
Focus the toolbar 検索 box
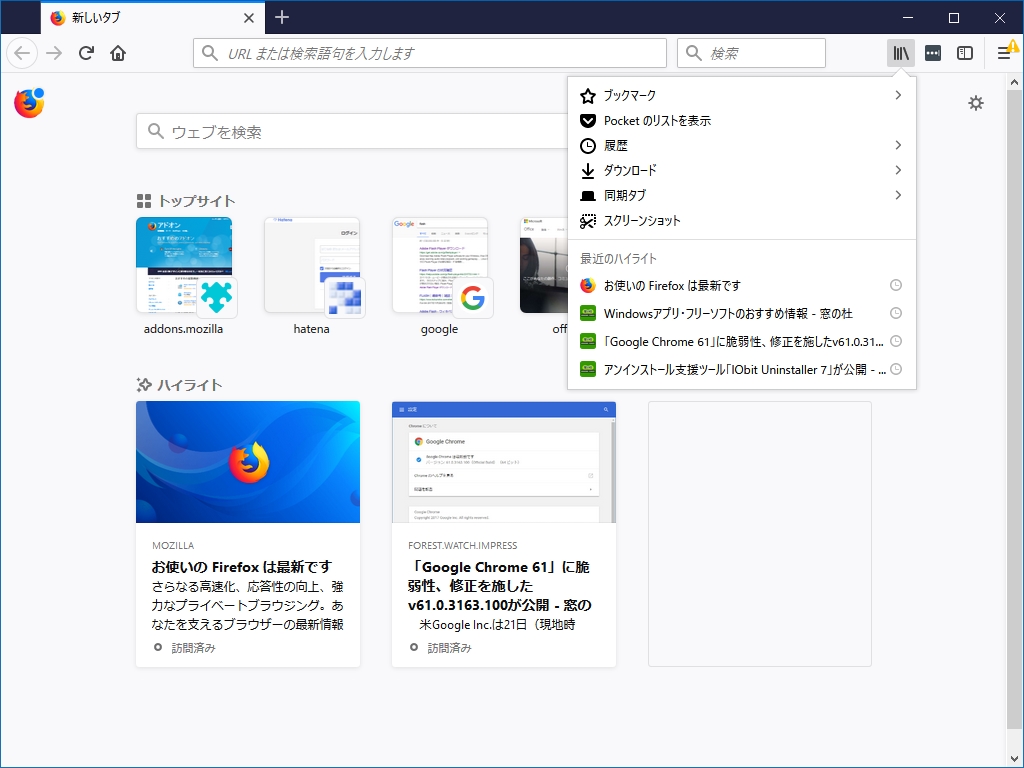(751, 53)
